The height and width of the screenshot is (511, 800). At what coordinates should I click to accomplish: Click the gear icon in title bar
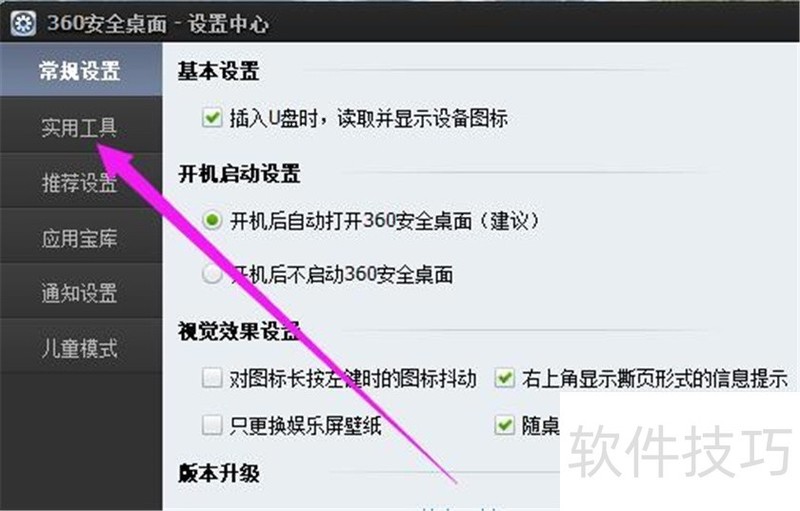click(x=23, y=23)
